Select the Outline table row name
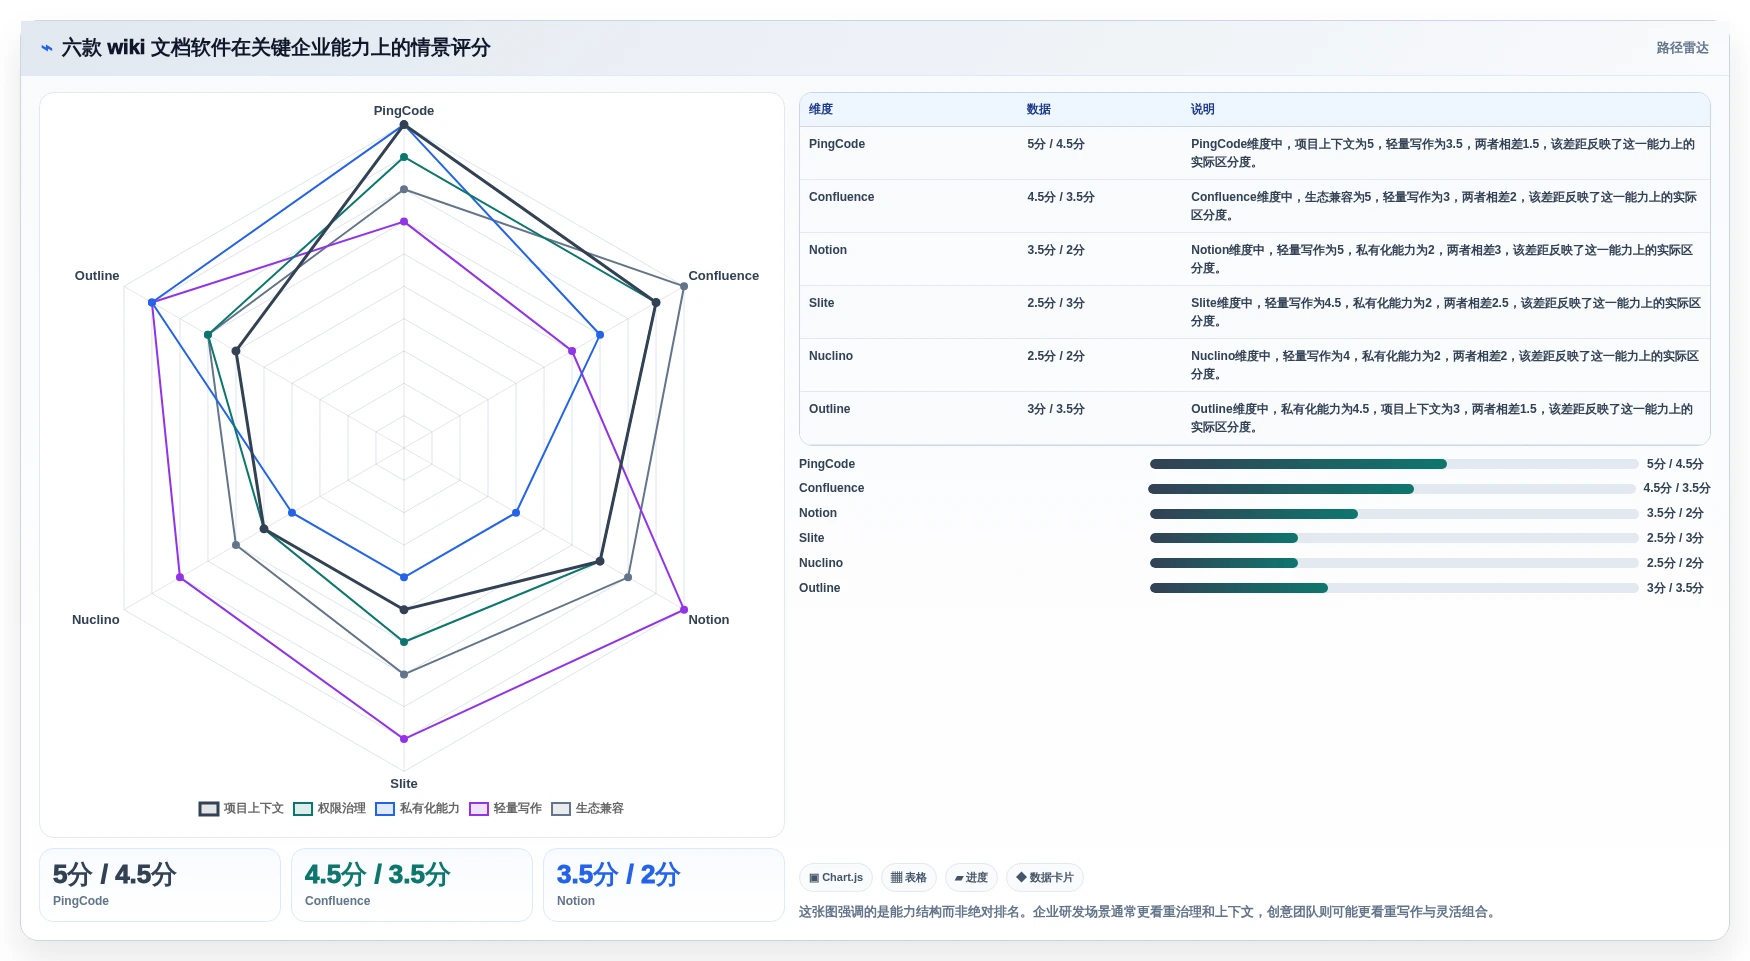The image size is (1750, 961). coord(830,409)
